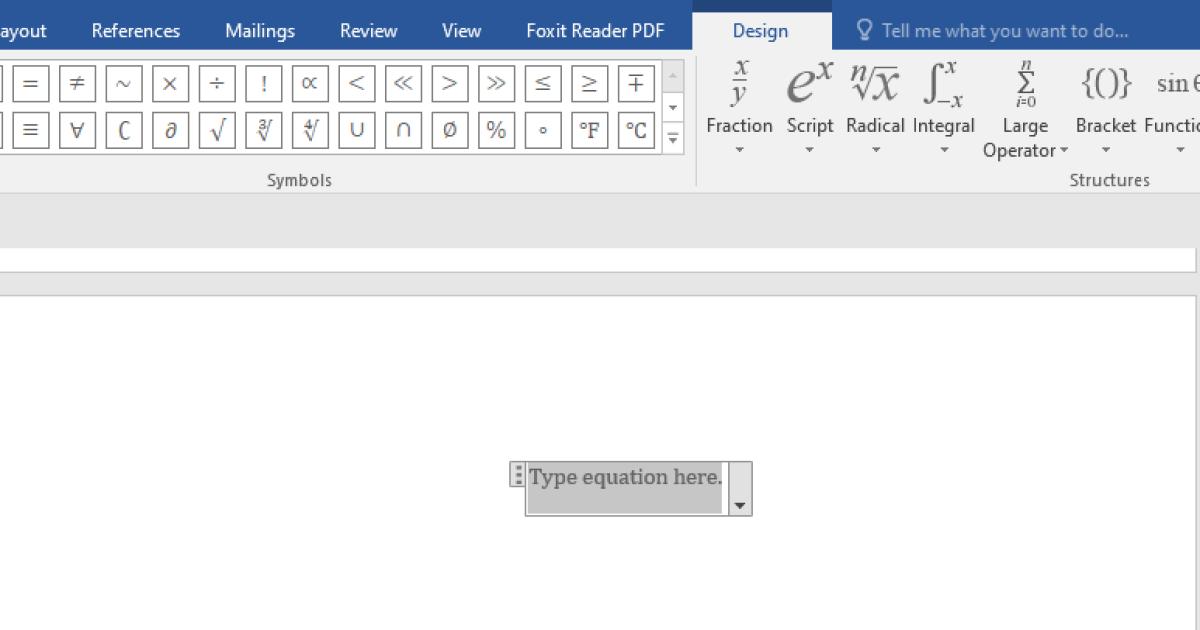Viewport: 1200px width, 630px height.
Task: Open the equation options dropdown arrow
Action: coord(740,506)
